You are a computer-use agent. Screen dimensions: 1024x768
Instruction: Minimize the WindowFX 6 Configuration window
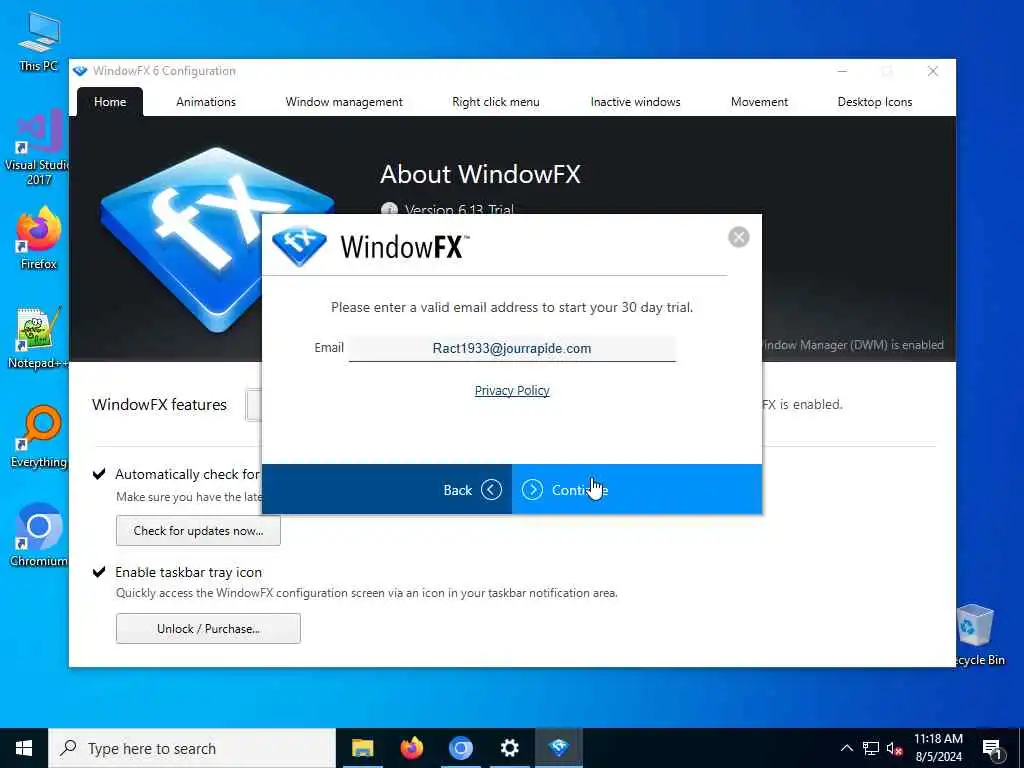[x=842, y=71]
